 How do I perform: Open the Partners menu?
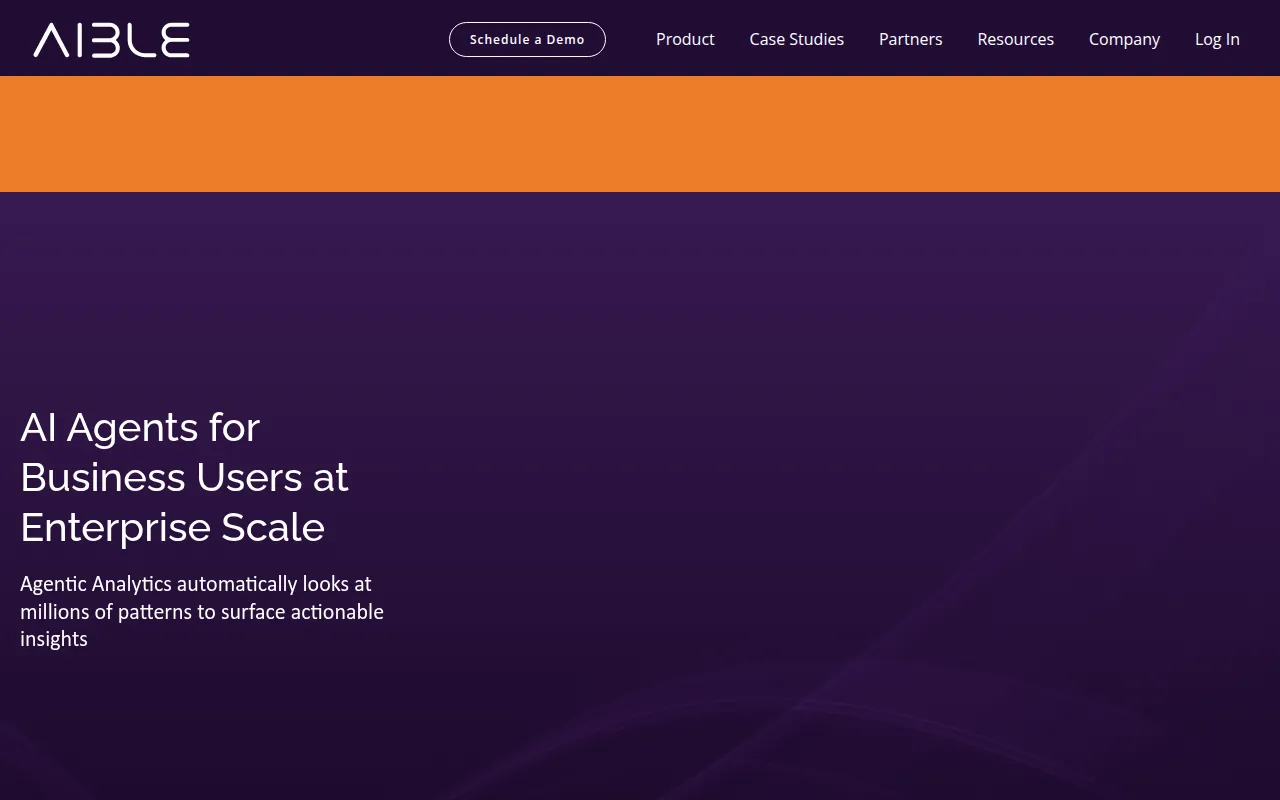pyautogui.click(x=911, y=39)
